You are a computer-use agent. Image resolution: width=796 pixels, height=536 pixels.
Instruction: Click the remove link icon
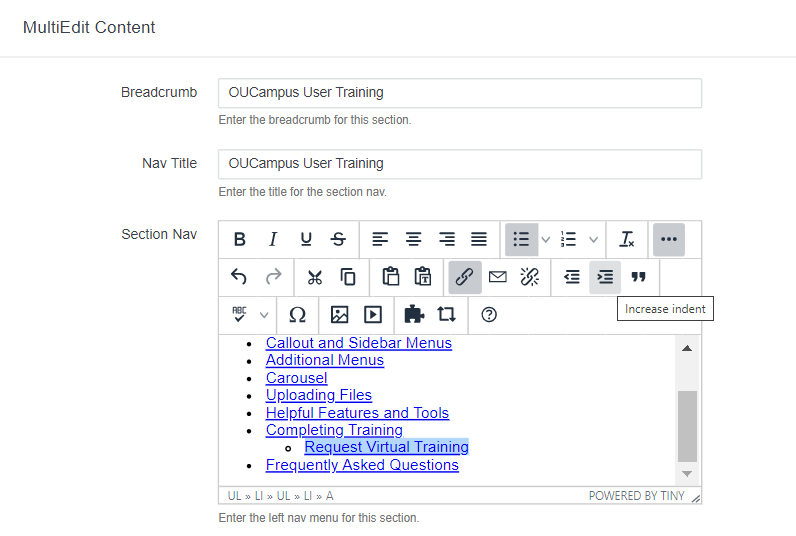(x=530, y=277)
